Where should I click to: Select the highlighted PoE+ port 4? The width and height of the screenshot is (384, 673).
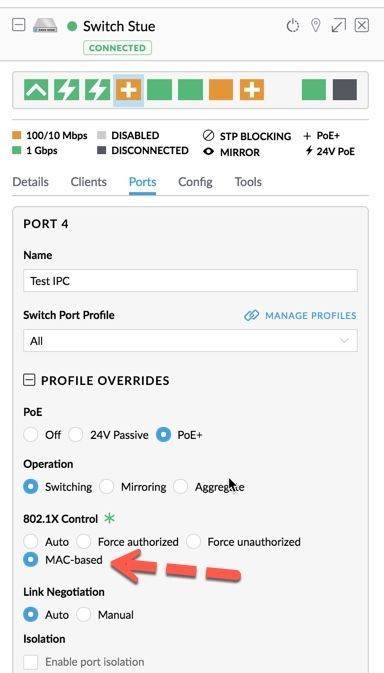point(128,90)
